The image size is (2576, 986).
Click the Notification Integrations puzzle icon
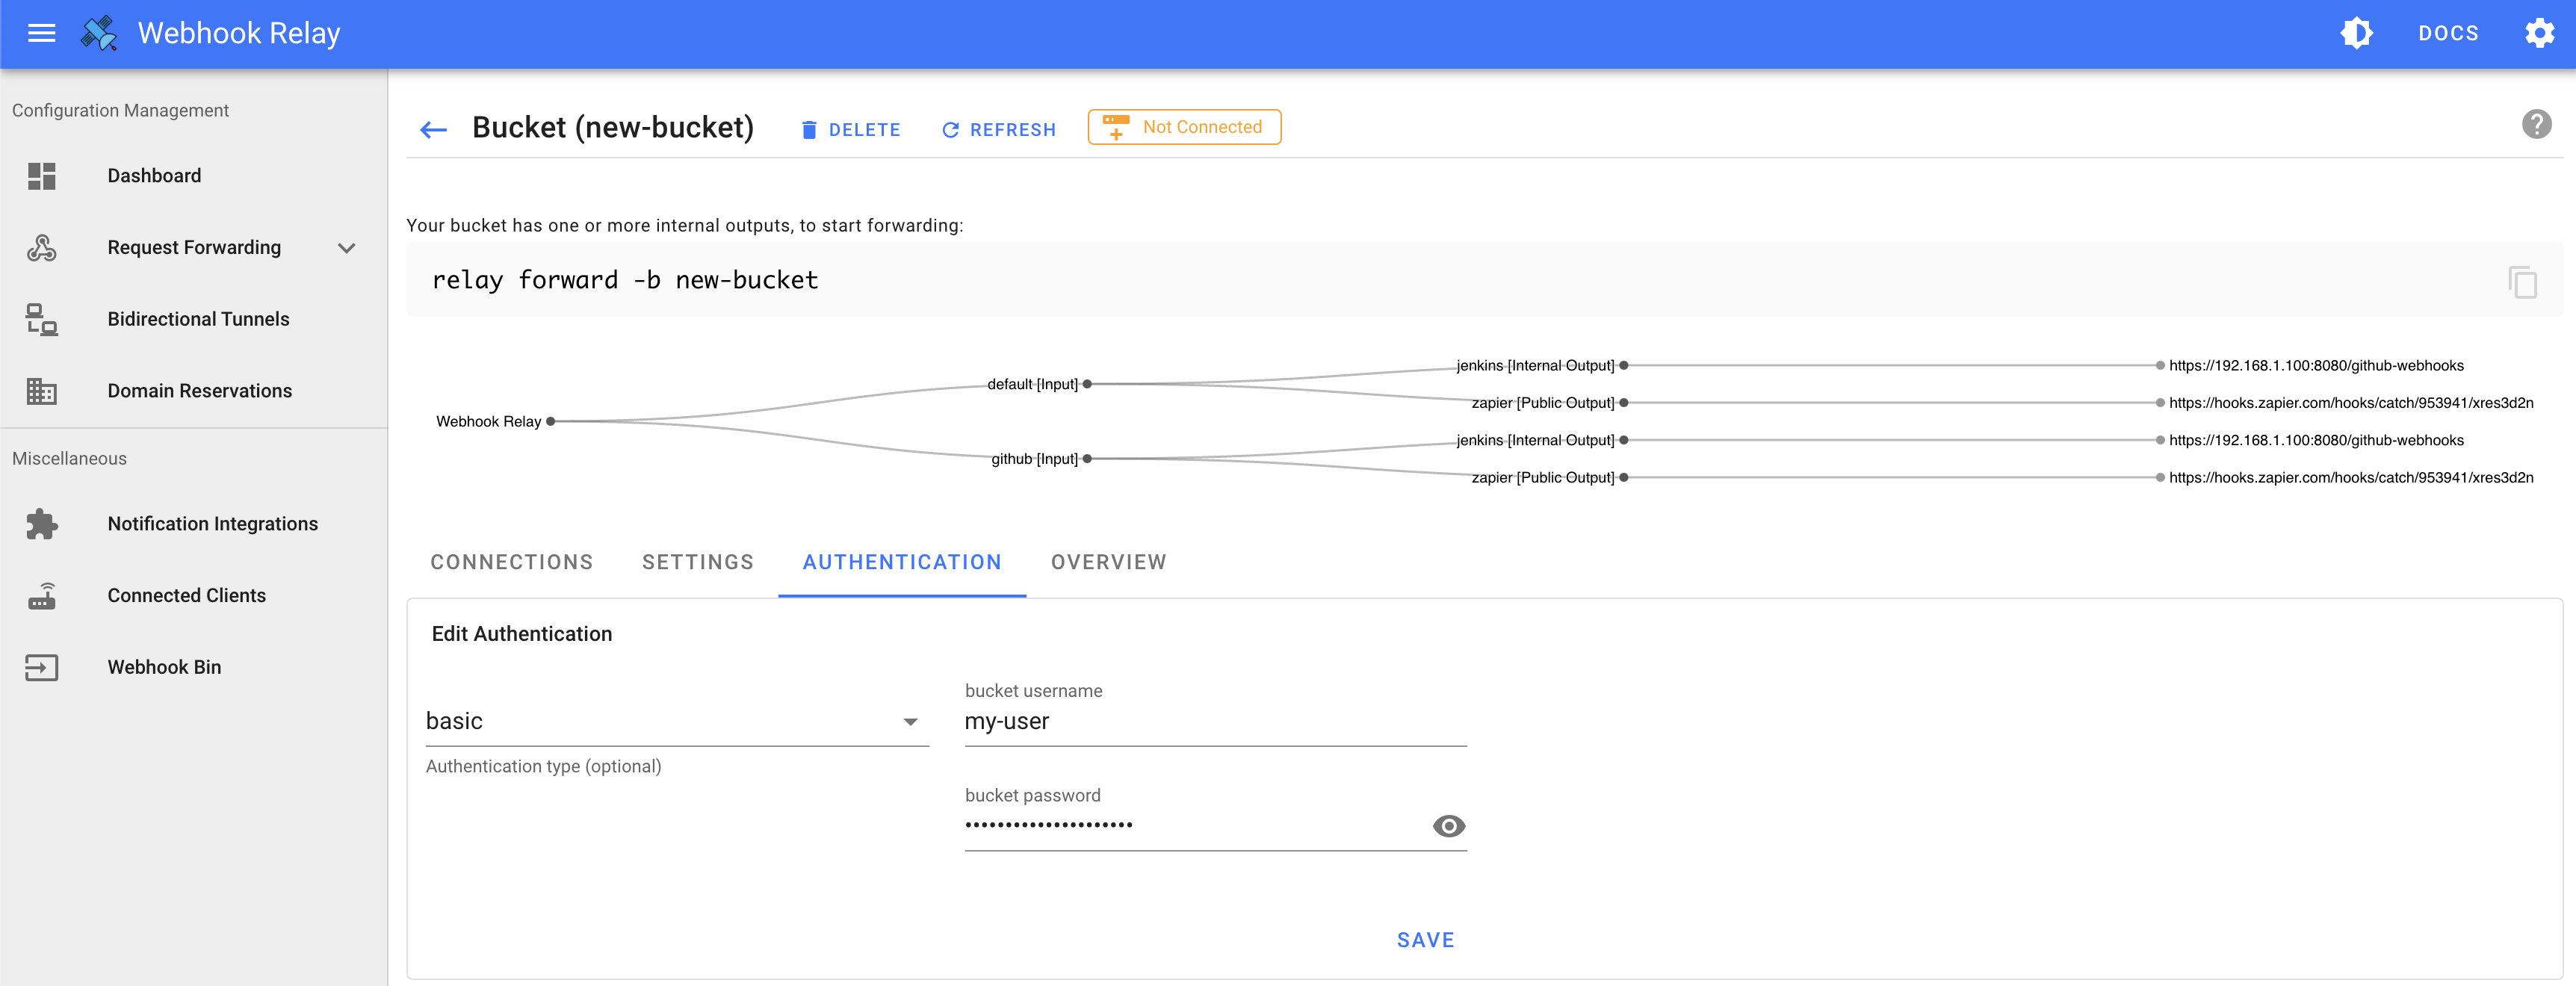41,523
